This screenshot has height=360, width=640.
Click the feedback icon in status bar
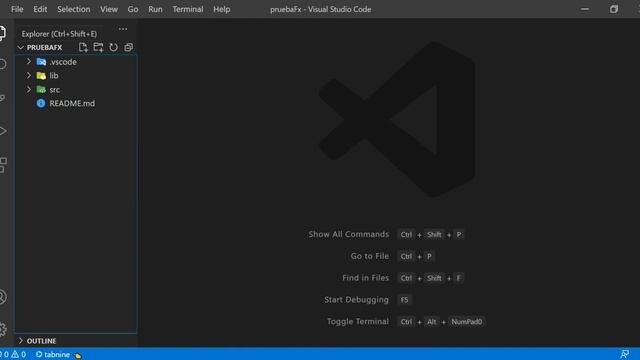click(x=624, y=354)
